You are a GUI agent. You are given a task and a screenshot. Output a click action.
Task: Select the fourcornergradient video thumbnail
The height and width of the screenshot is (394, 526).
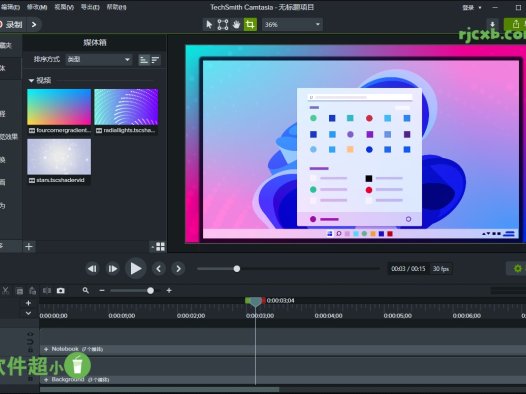click(x=59, y=107)
